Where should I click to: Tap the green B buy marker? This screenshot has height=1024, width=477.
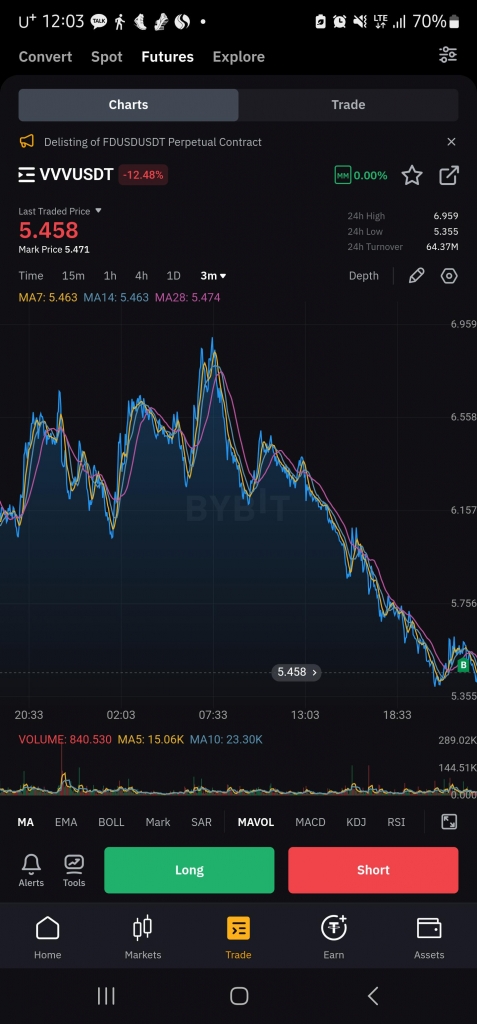point(463,665)
